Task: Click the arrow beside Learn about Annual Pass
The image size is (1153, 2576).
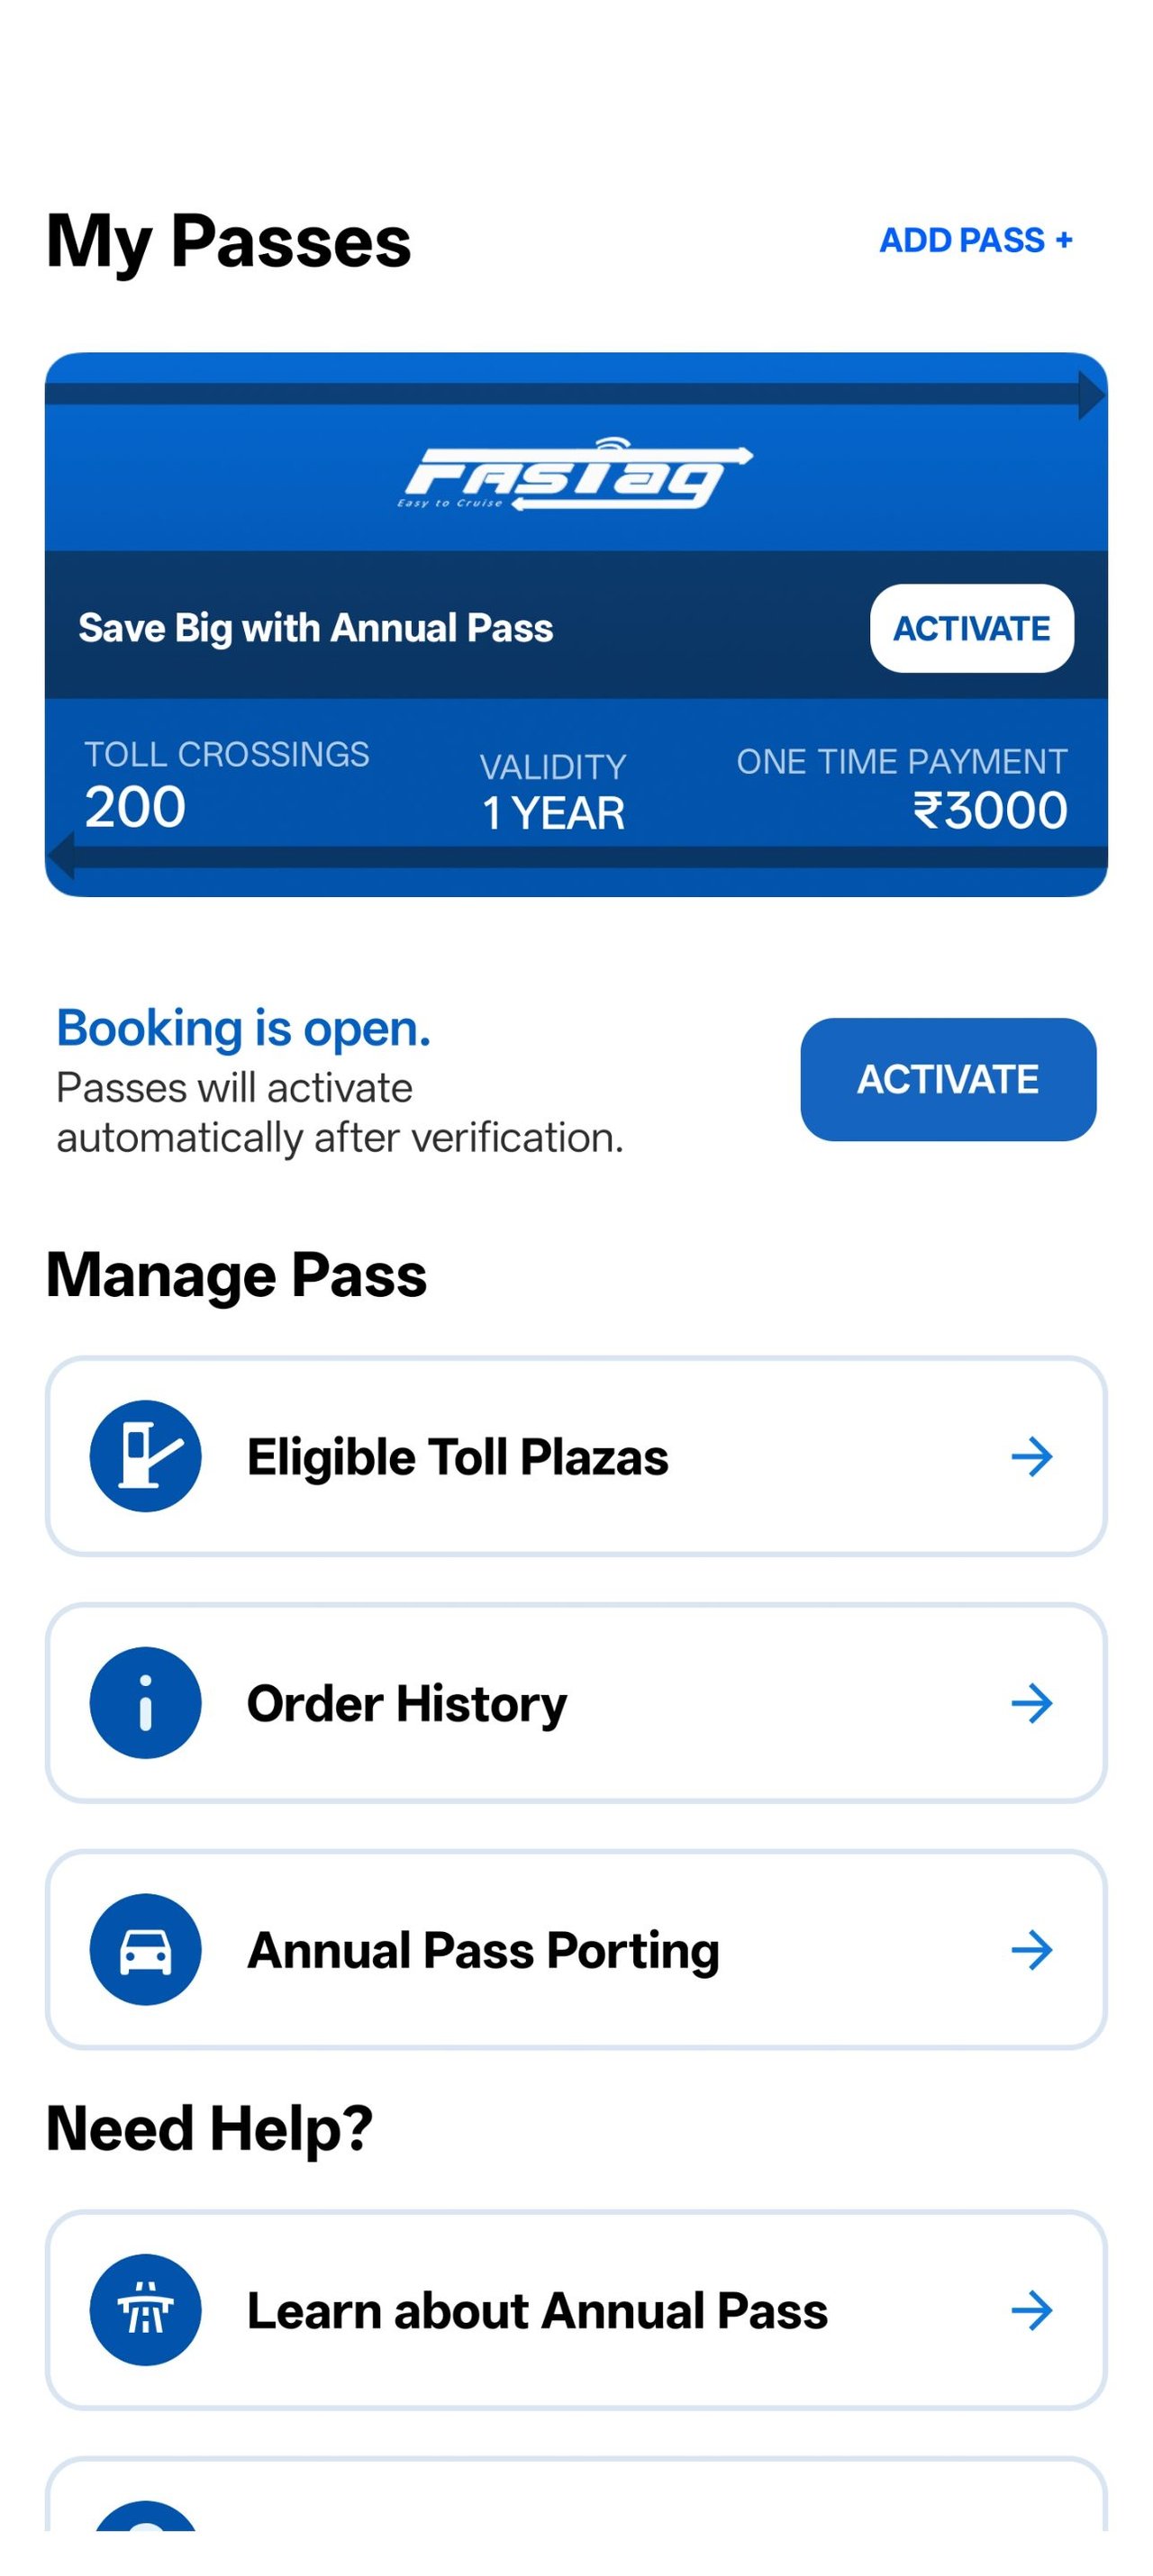Action: click(x=1031, y=2311)
